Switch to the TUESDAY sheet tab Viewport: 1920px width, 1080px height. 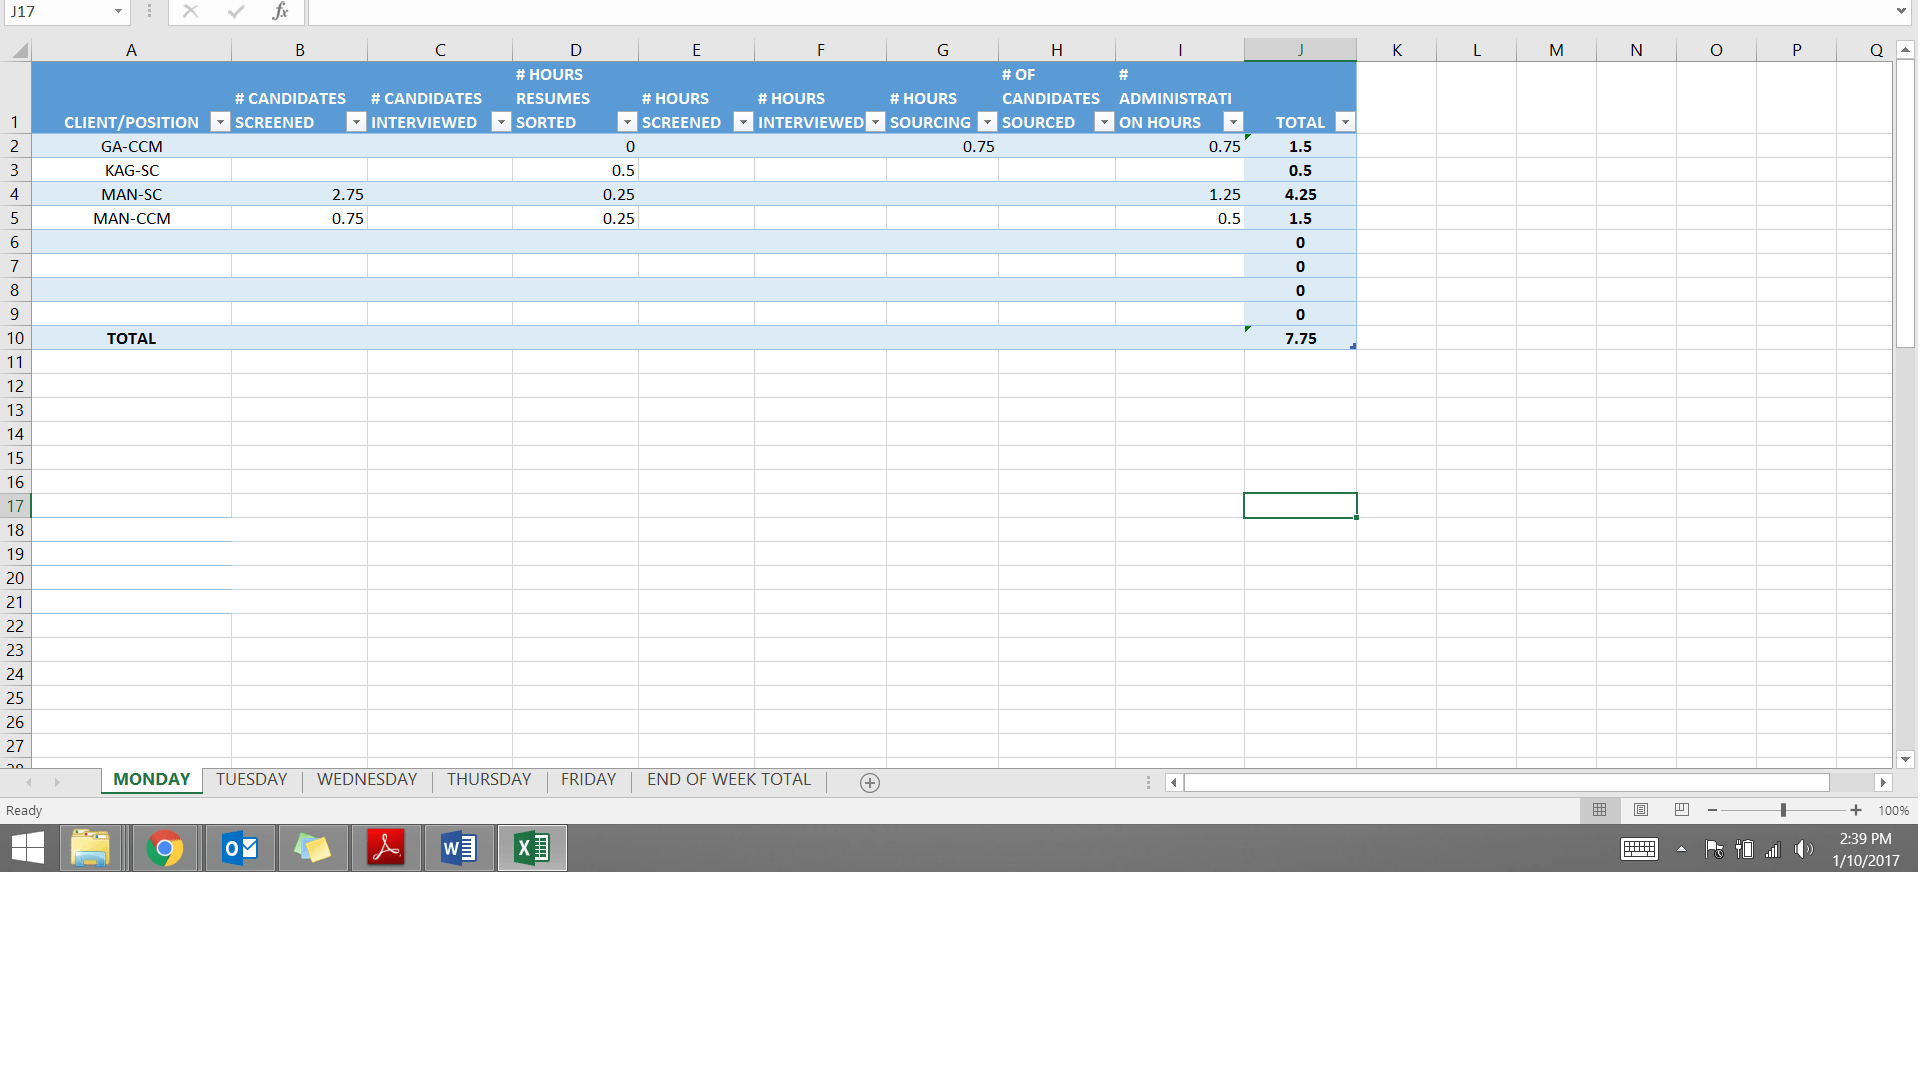(251, 780)
